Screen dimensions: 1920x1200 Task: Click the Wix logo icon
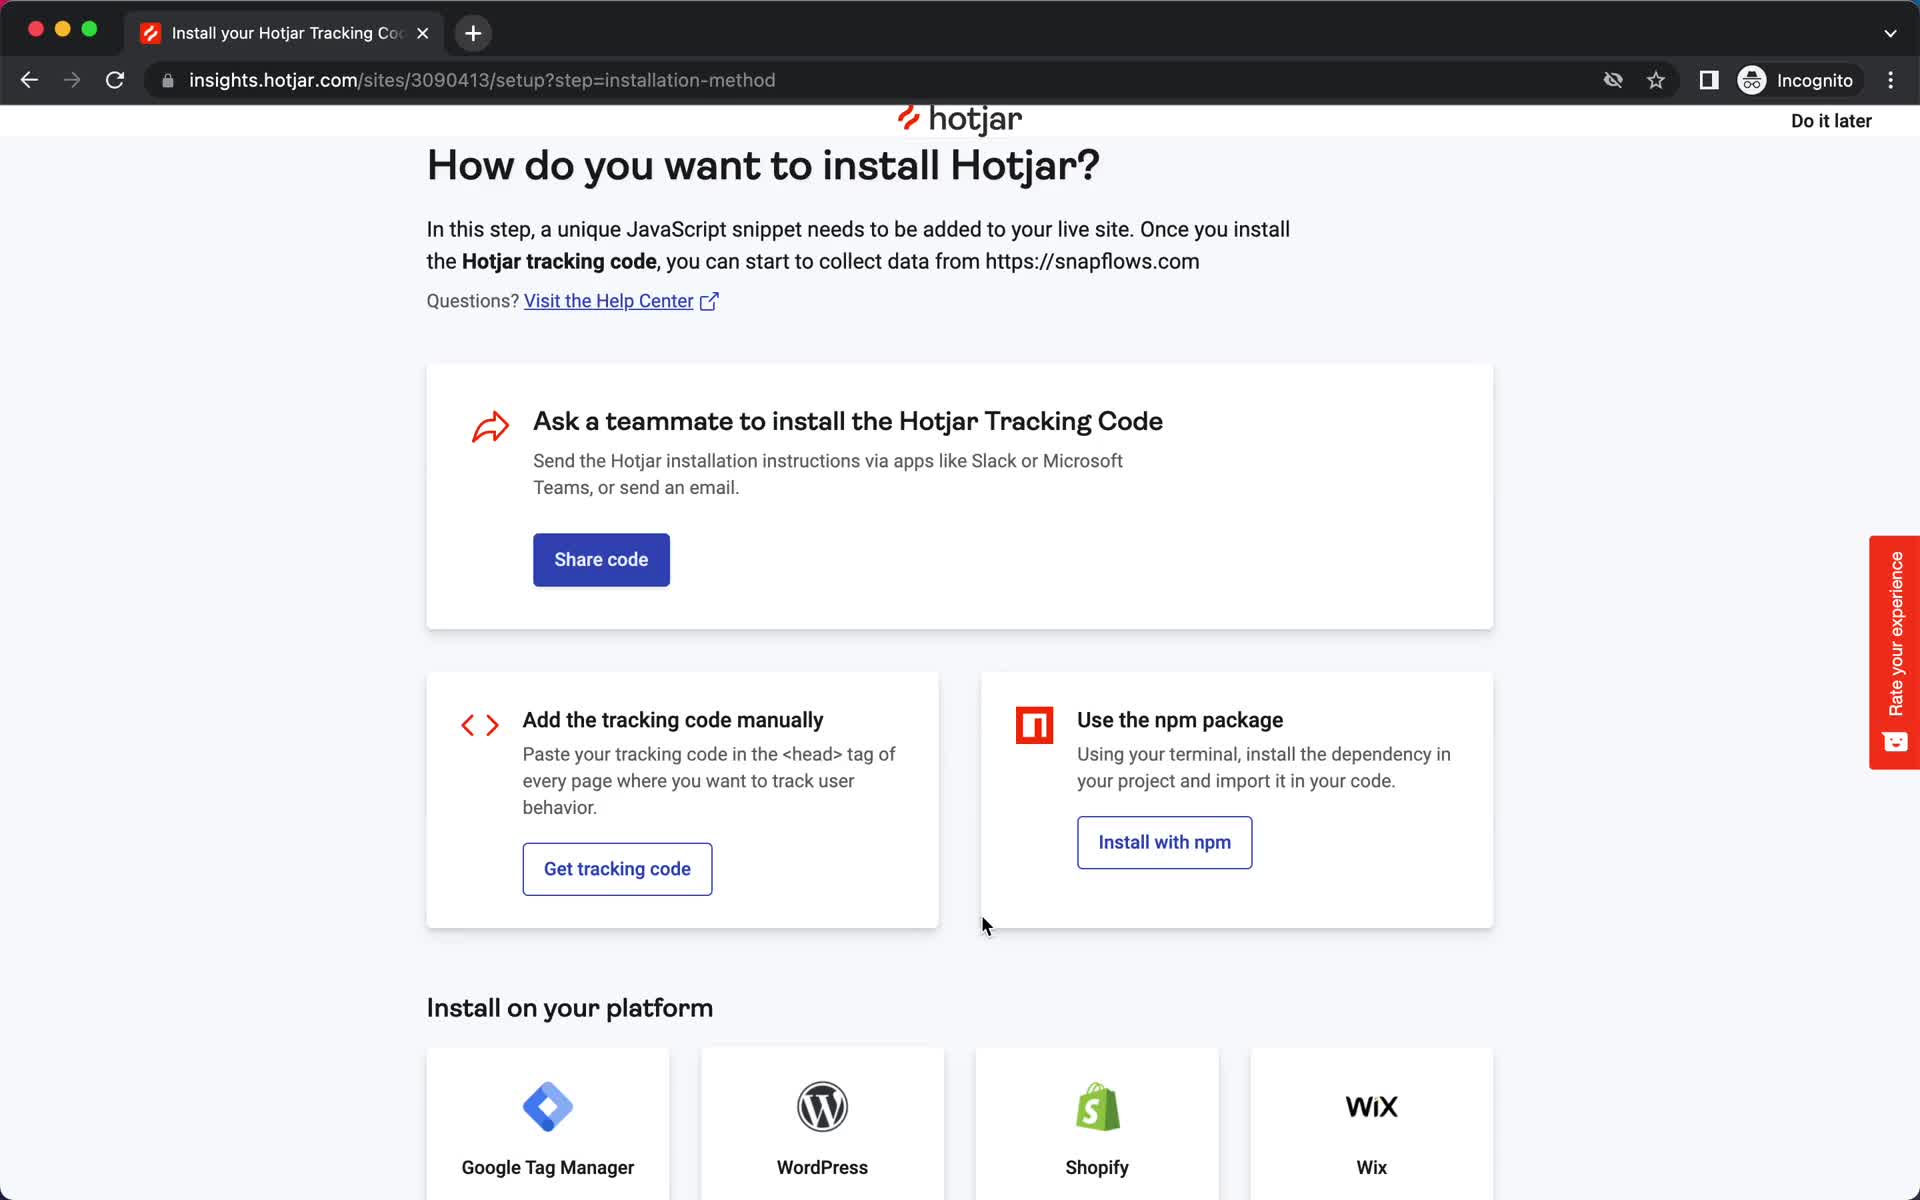1371,1105
